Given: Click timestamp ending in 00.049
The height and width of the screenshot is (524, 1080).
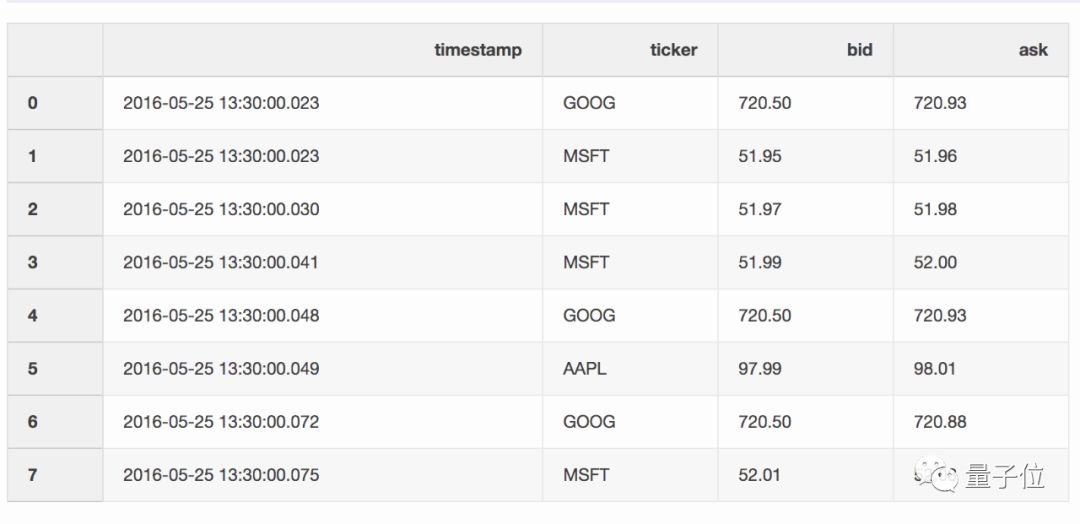Looking at the screenshot, I should (221, 369).
